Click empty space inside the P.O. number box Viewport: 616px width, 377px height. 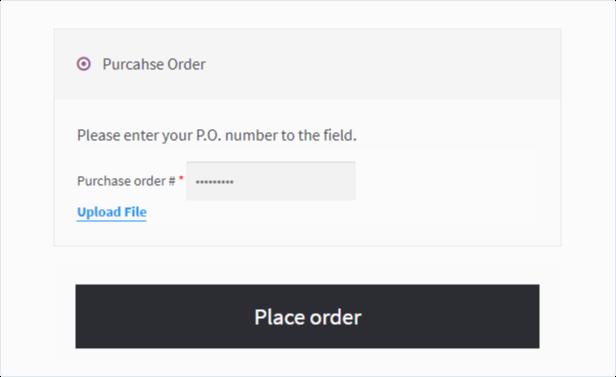(x=299, y=181)
